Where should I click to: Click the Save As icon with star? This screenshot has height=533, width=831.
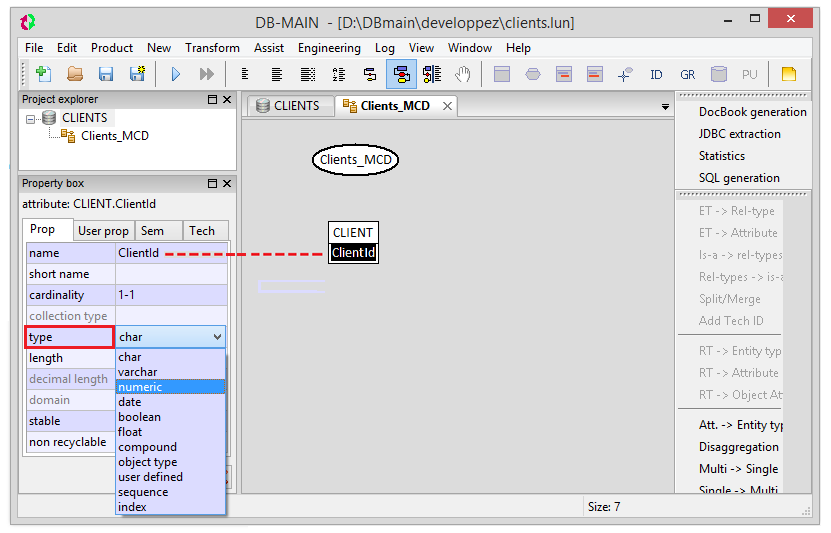point(137,74)
